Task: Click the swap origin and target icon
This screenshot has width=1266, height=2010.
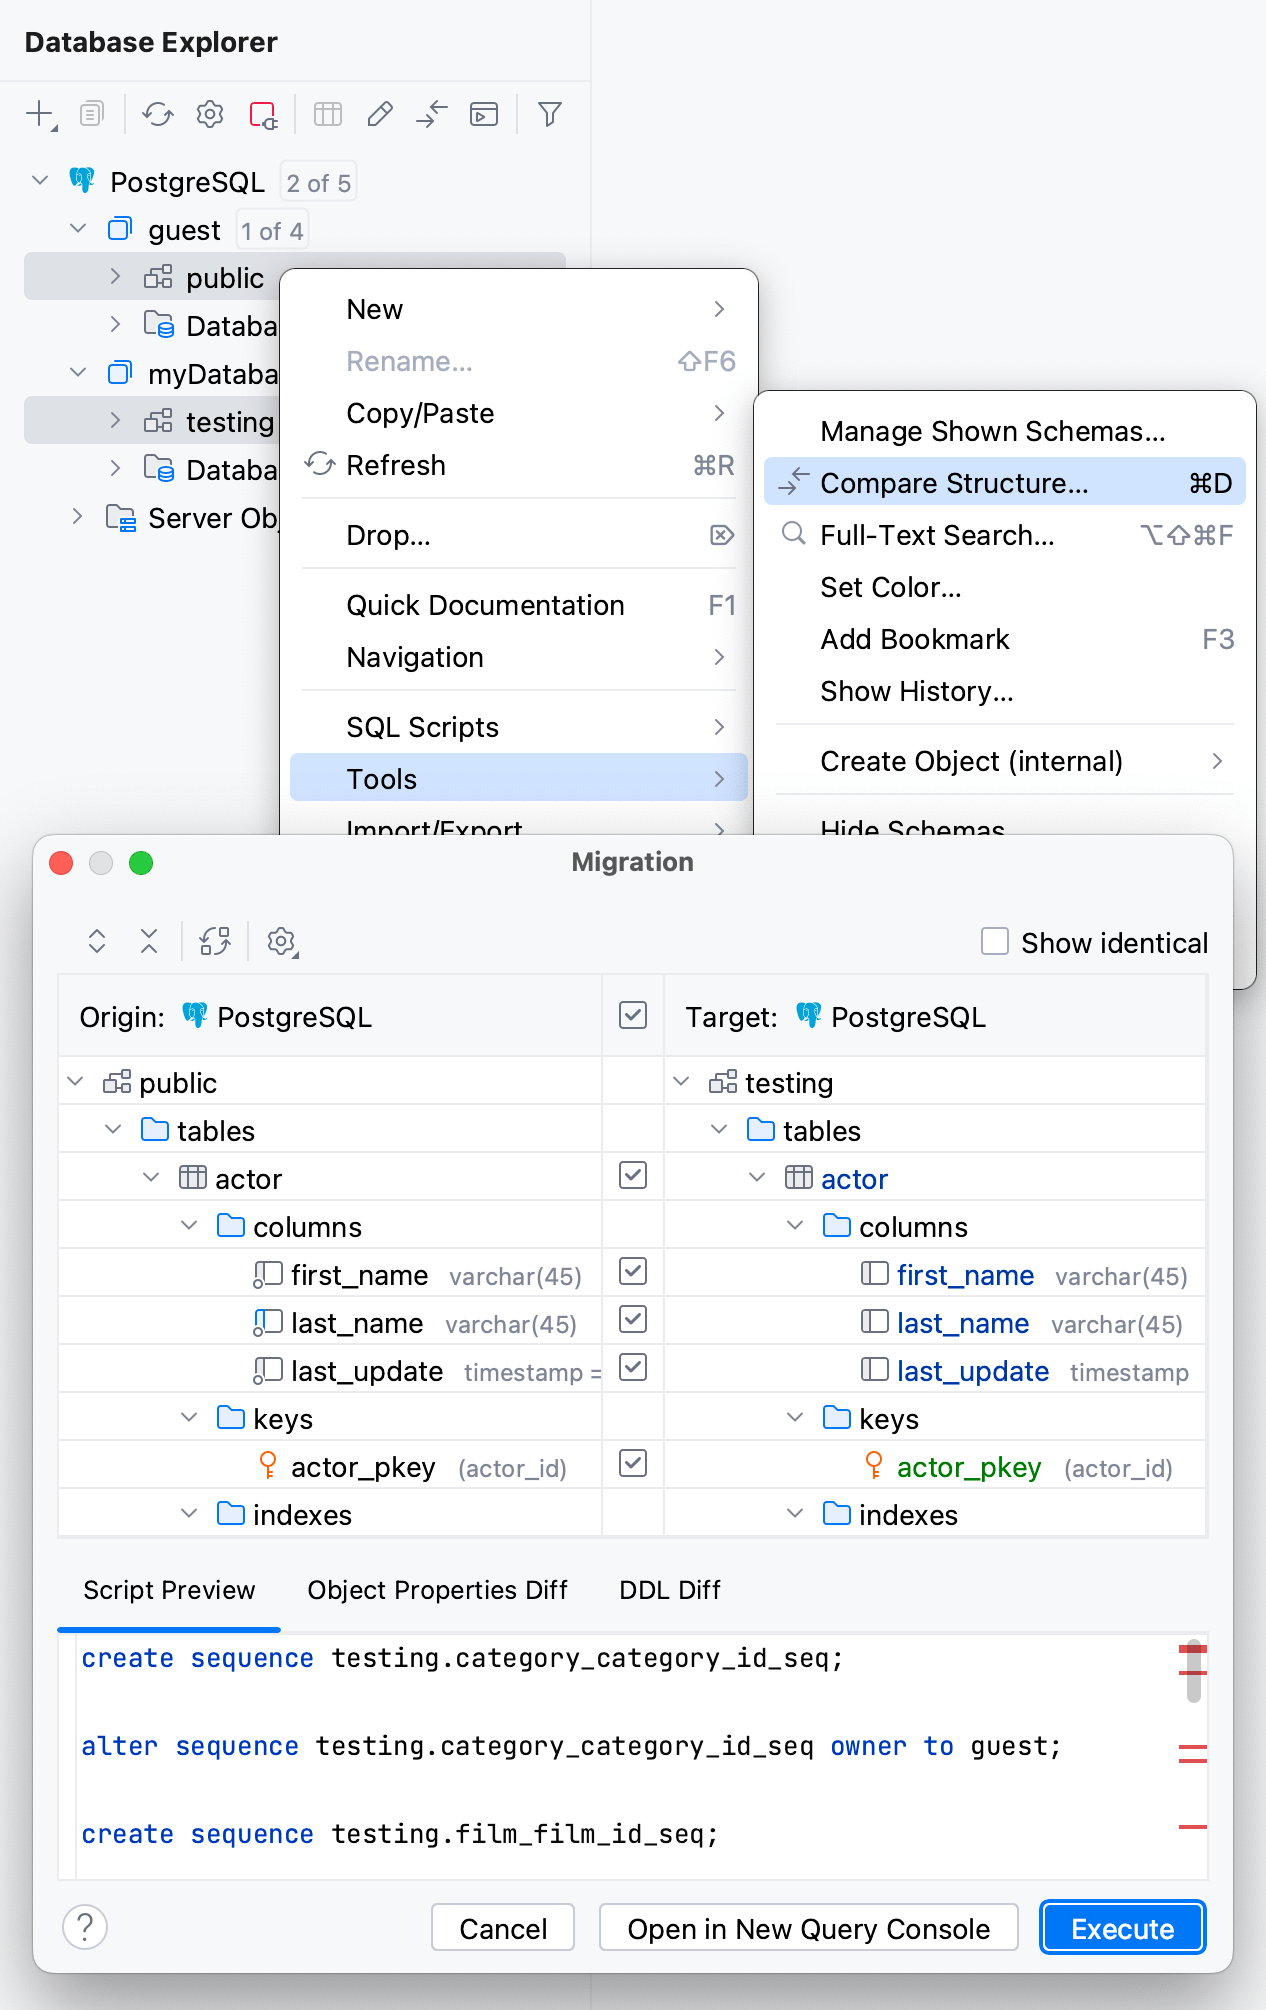Action: 215,941
